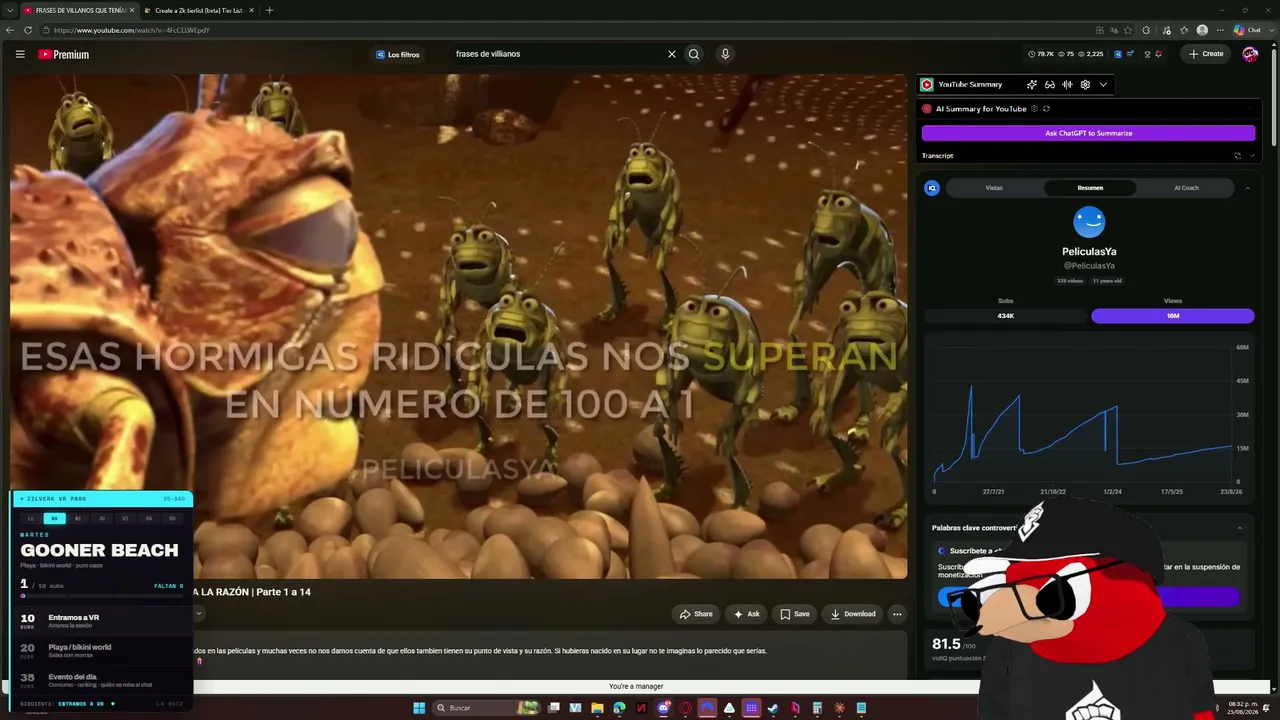Clear the search box with the X
The width and height of the screenshot is (1280, 720).
(672, 54)
